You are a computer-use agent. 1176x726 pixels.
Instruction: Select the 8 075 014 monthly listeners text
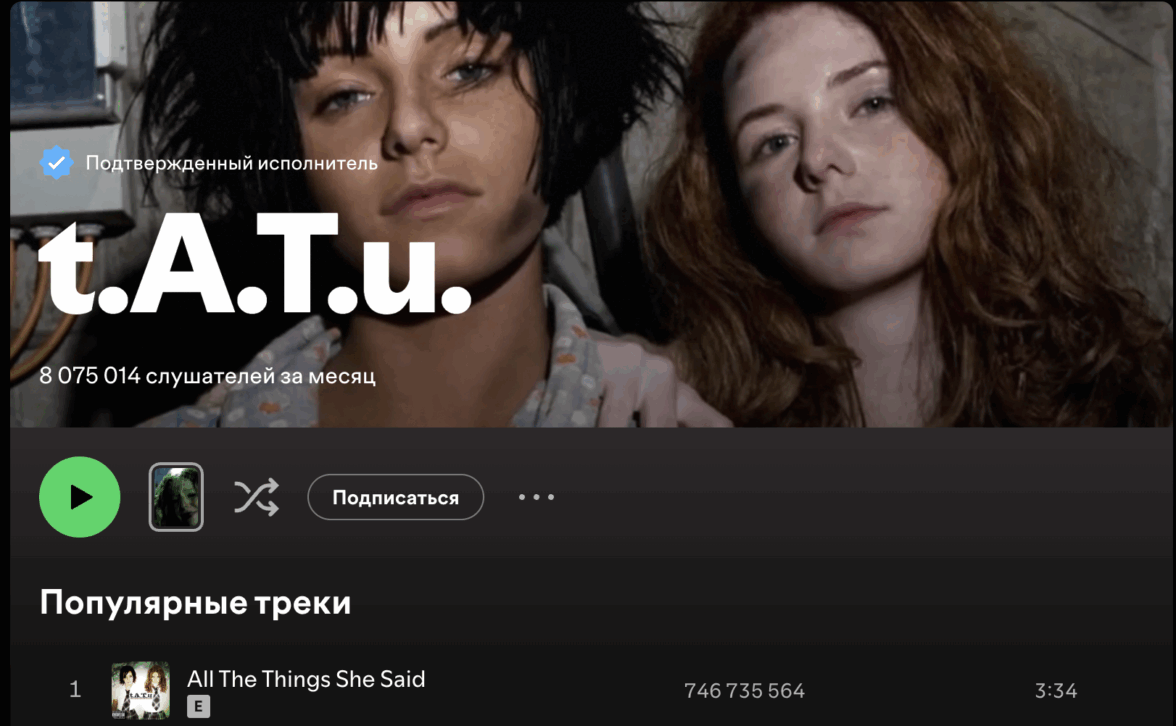tap(207, 375)
